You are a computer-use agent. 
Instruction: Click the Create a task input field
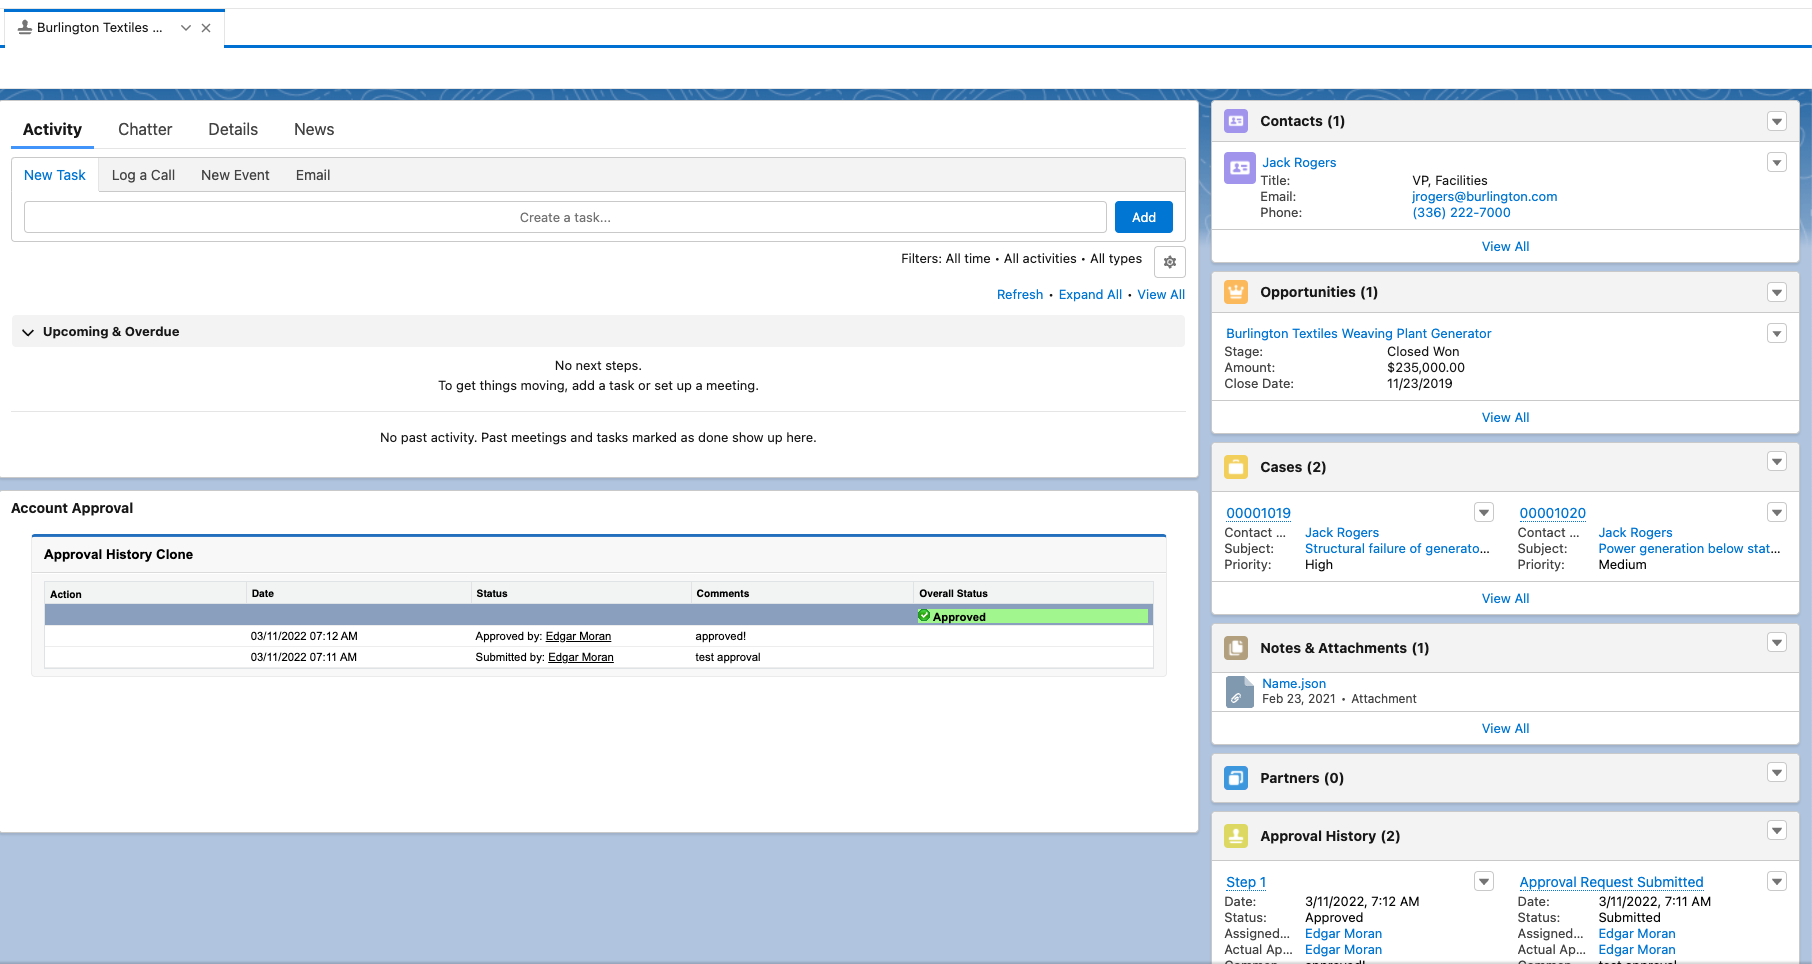point(565,217)
